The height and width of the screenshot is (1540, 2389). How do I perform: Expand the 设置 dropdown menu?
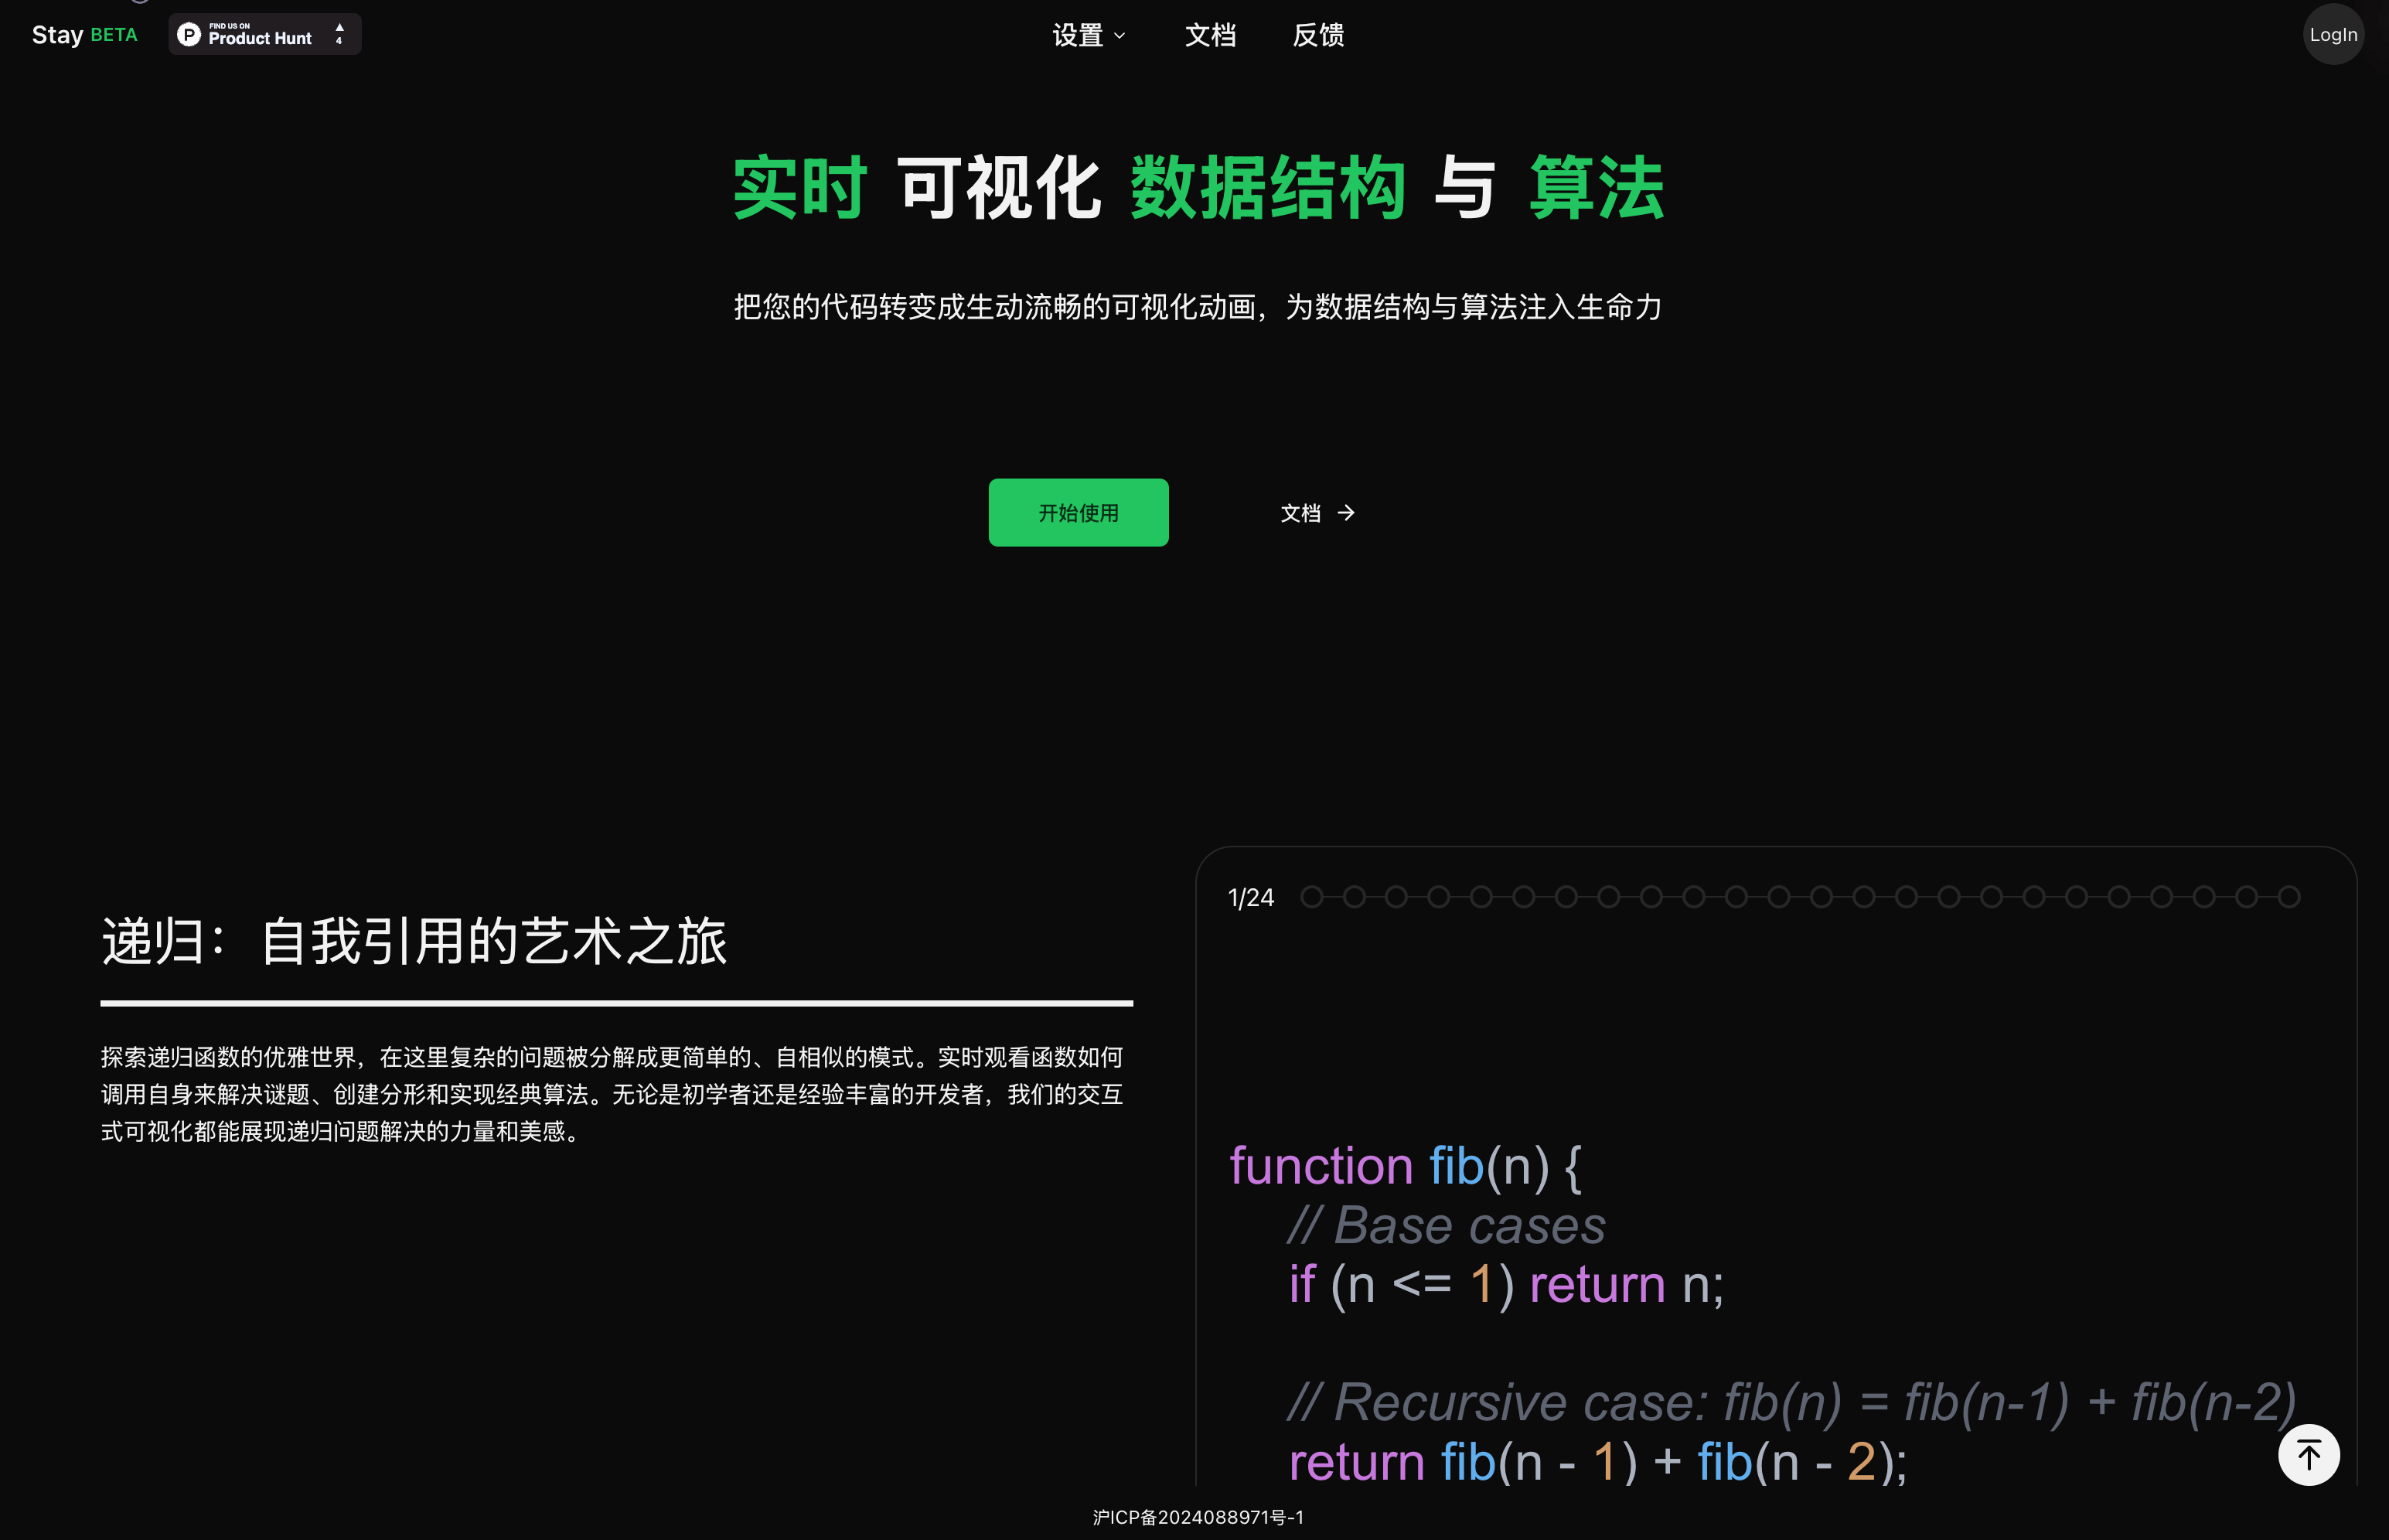point(1078,33)
